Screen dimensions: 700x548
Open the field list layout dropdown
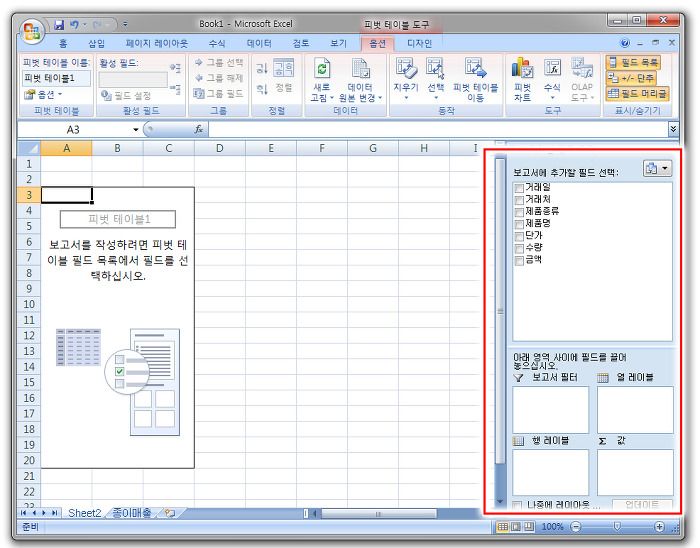tap(657, 169)
